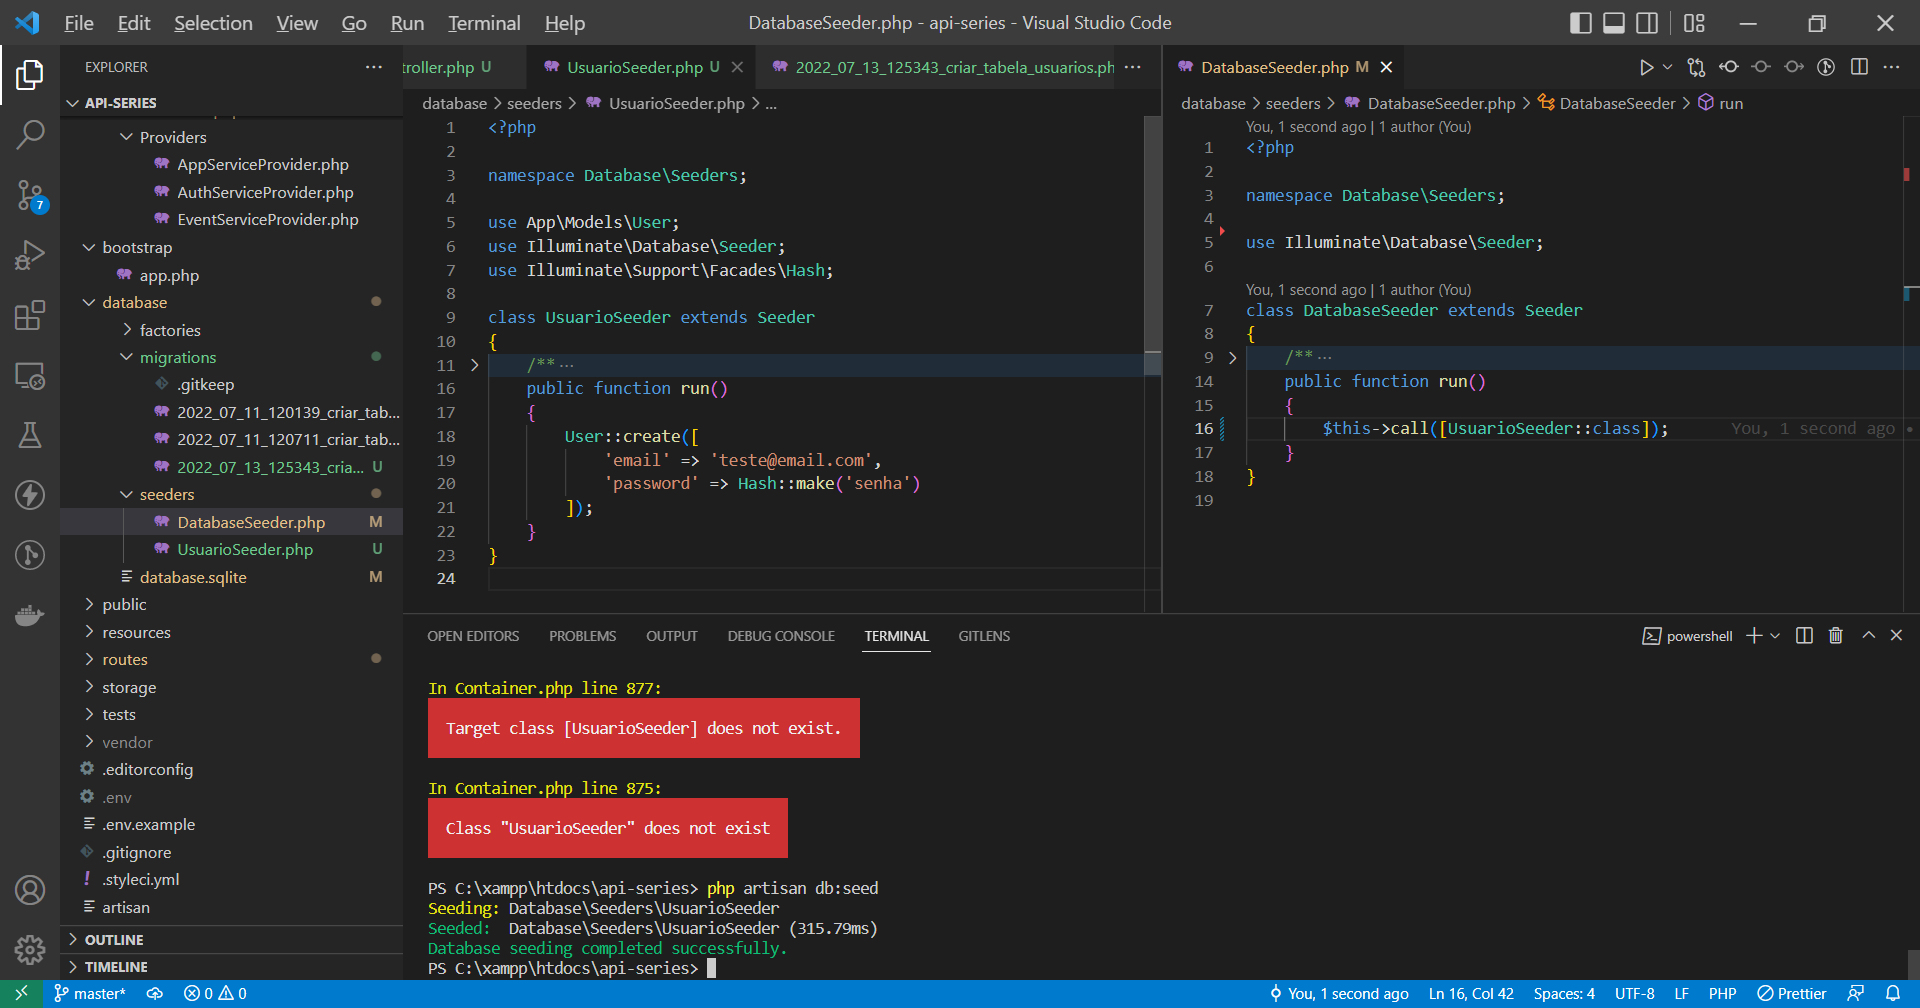The height and width of the screenshot is (1008, 1920).
Task: Split the terminal panel
Action: (x=1804, y=636)
